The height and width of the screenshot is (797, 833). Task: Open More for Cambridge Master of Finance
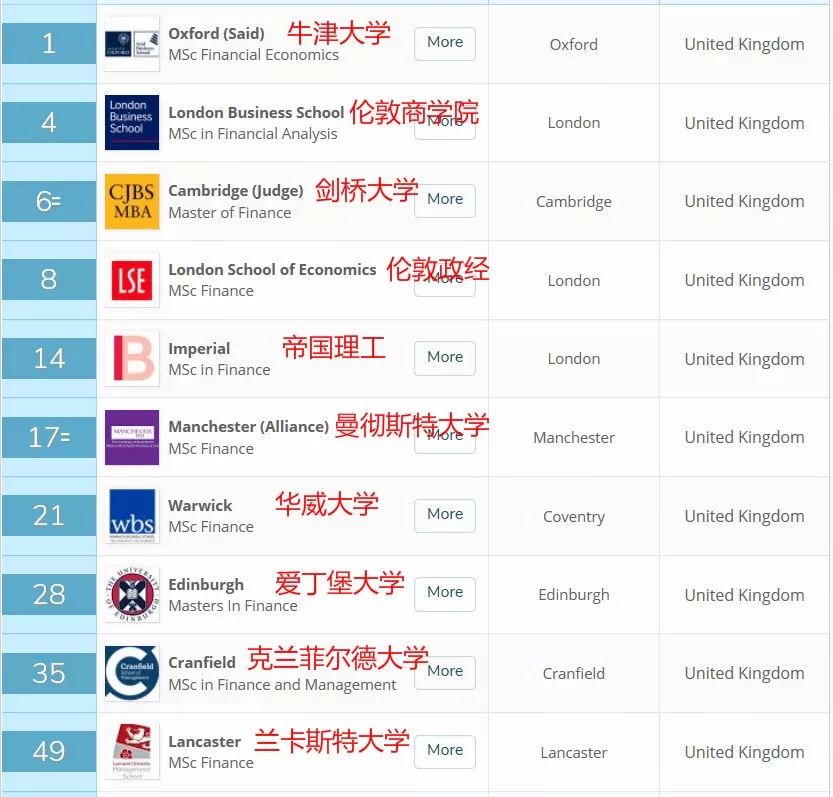click(x=444, y=200)
